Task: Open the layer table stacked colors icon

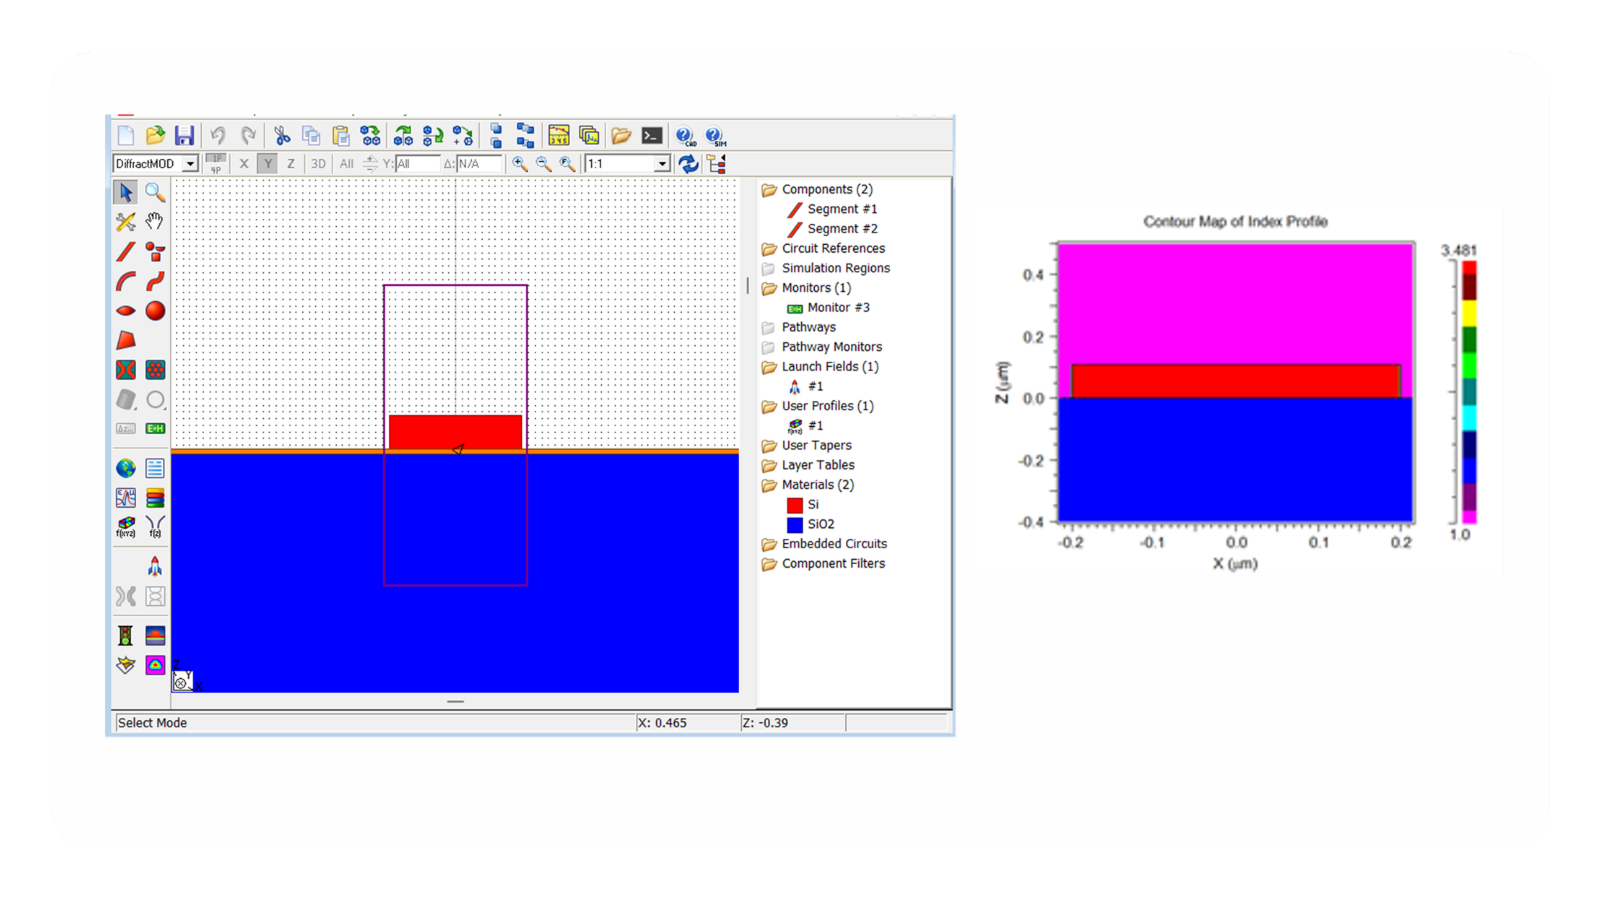Action: point(155,497)
